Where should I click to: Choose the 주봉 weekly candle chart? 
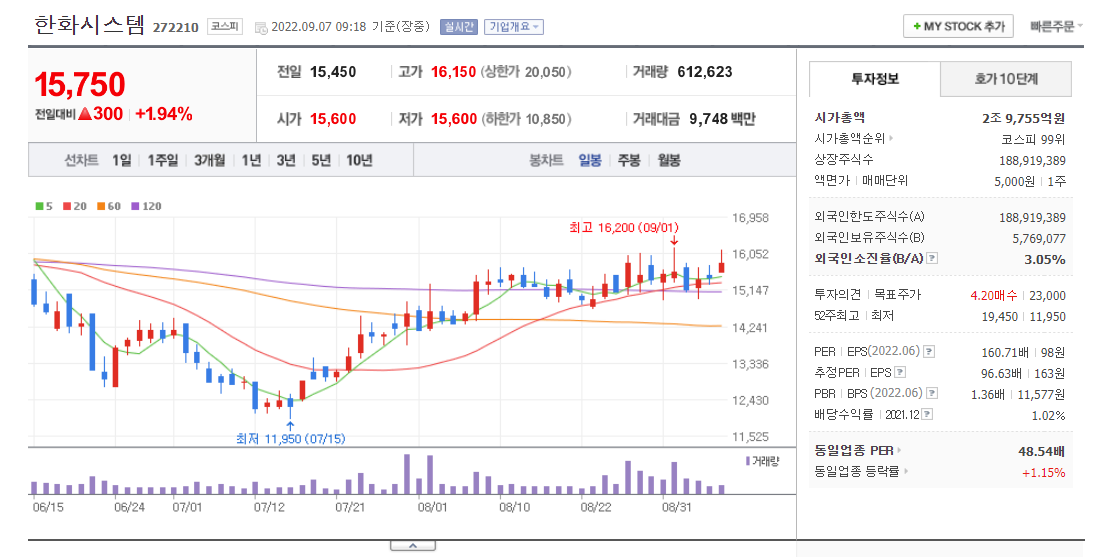click(629, 161)
